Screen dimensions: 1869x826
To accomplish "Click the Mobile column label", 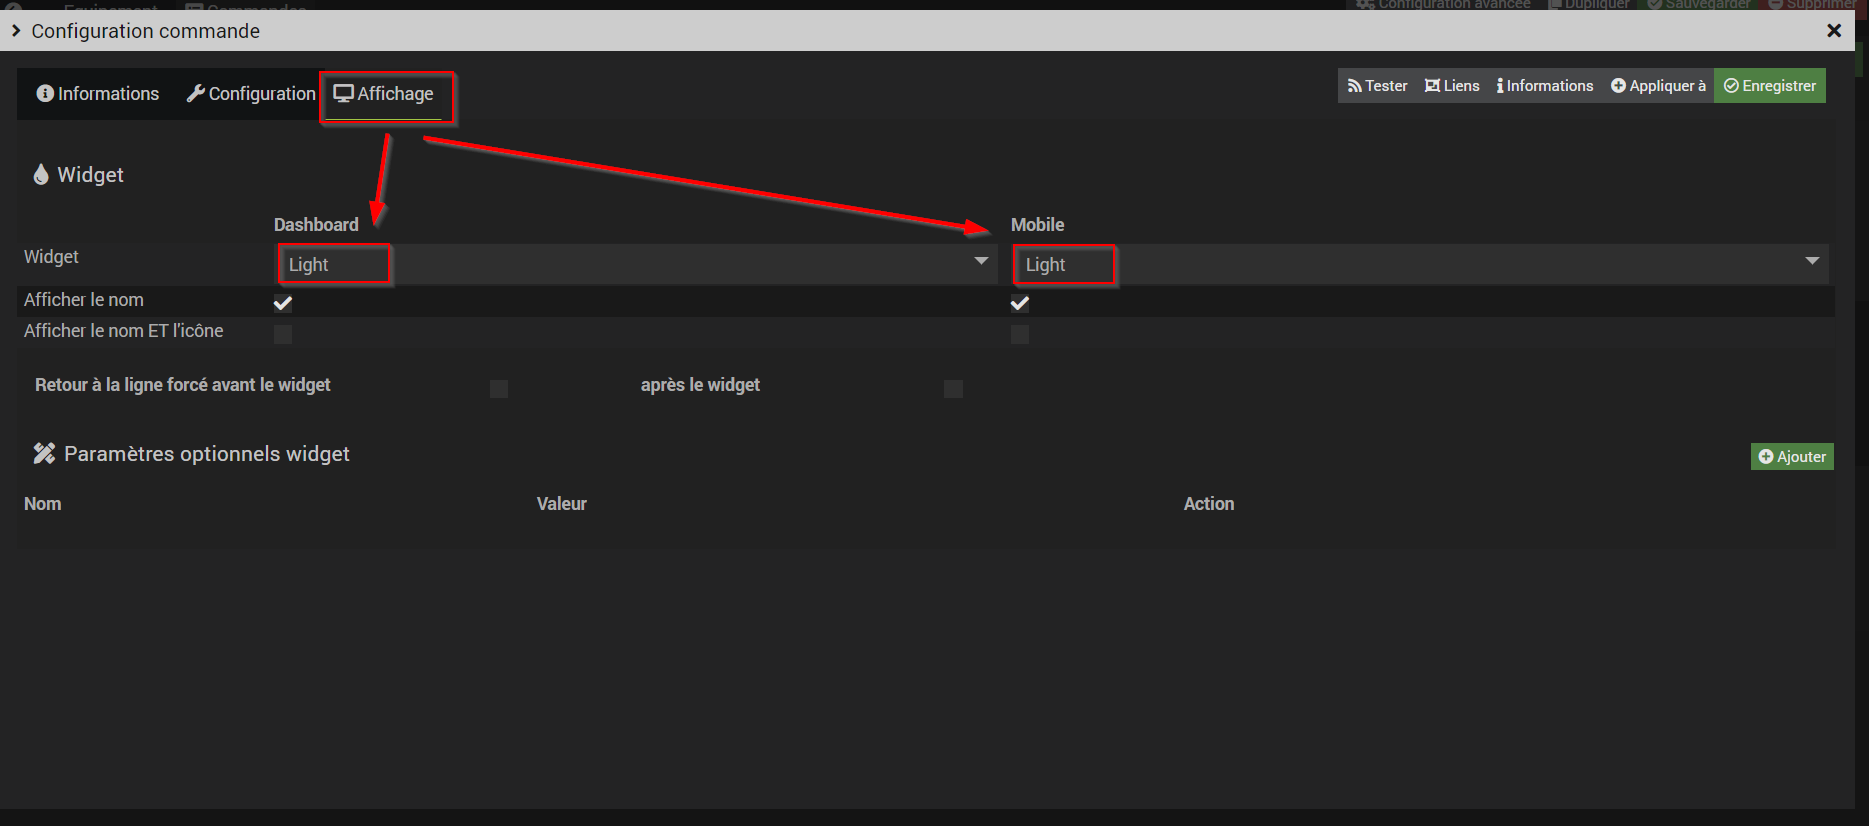I will point(1038,225).
